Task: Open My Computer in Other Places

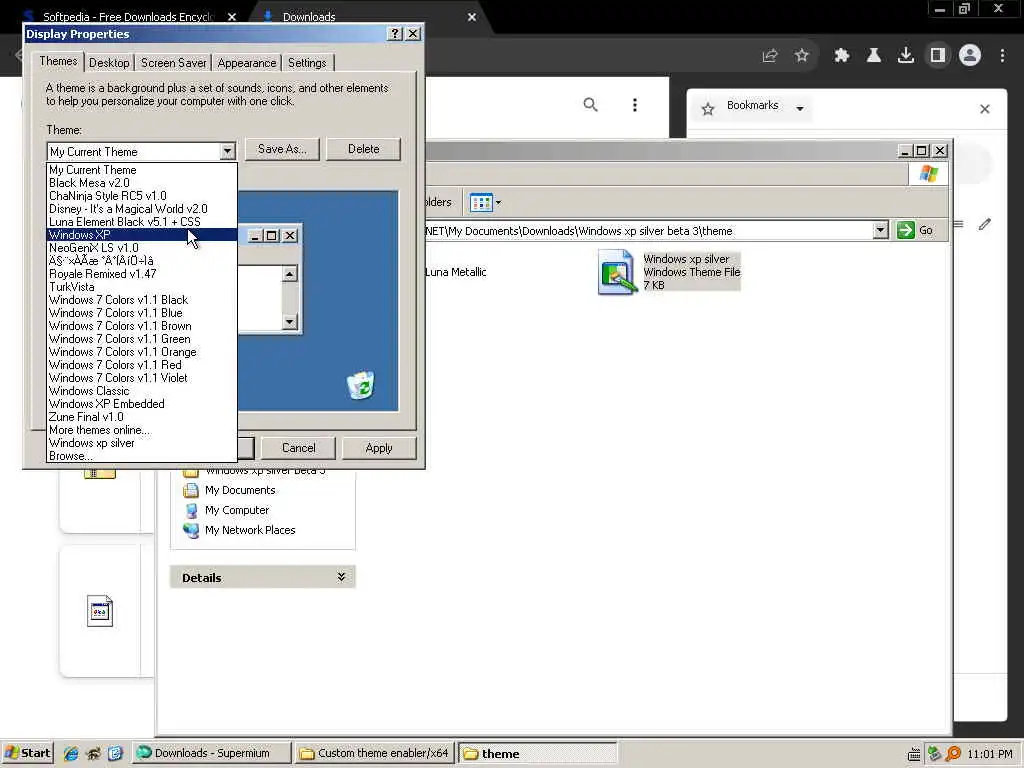Action: (236, 511)
